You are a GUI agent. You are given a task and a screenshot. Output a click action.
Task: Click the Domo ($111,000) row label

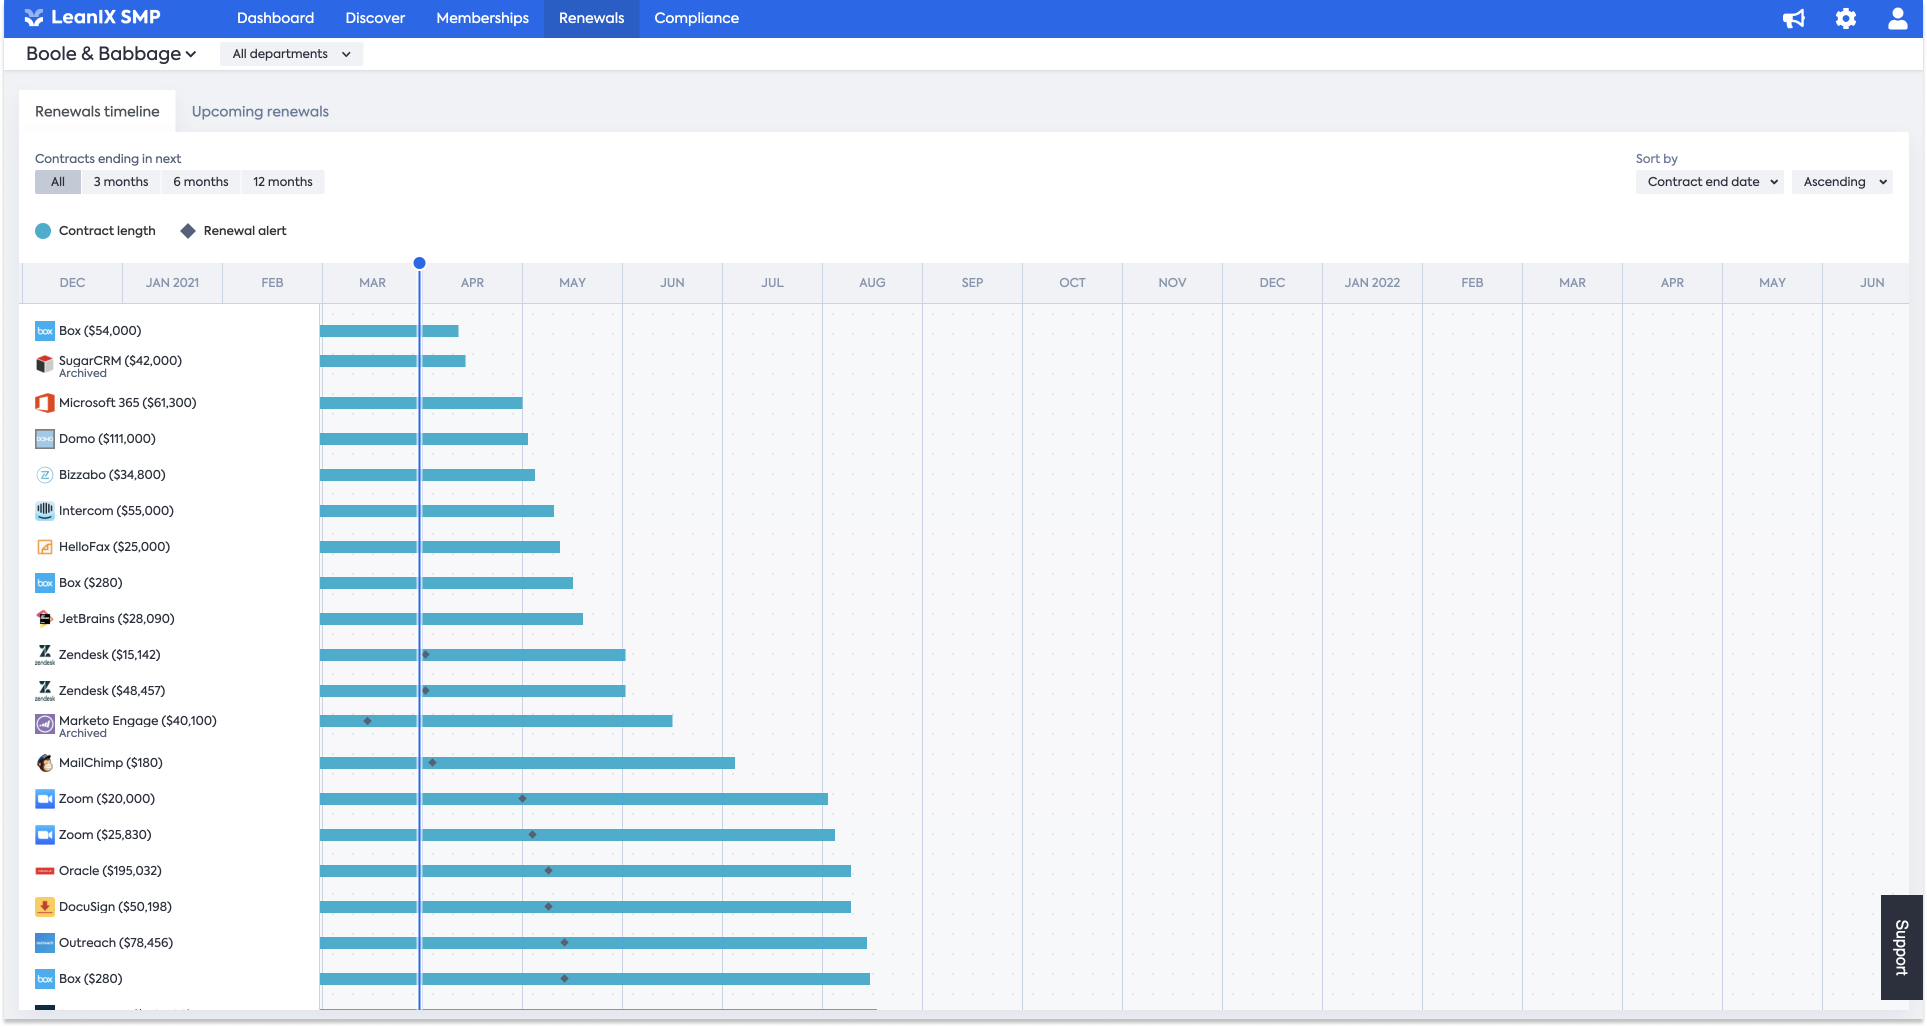click(x=107, y=439)
